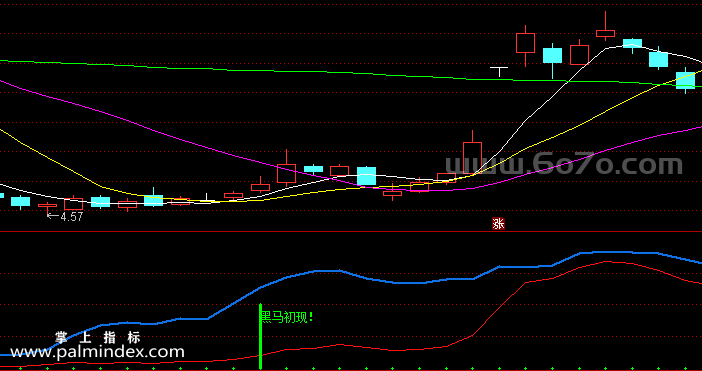Viewport: 702px width, 371px height.
Task: Click the red candle above the 4.57 label
Action: pos(47,206)
